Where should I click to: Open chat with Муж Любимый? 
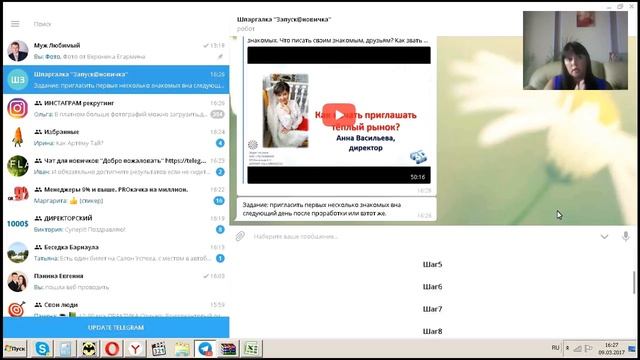(x=116, y=51)
